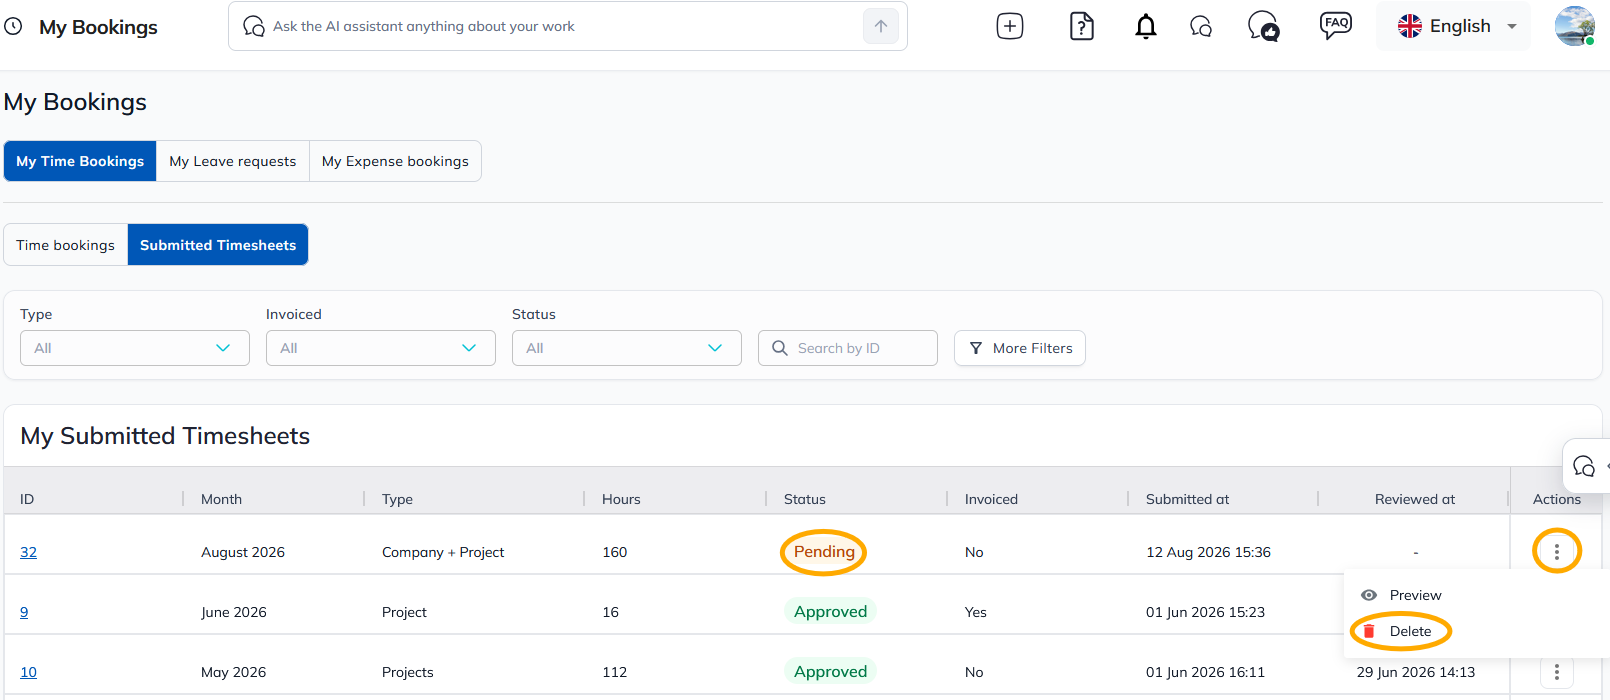
Task: Send the AI assistant query with arrow button
Action: point(881,26)
